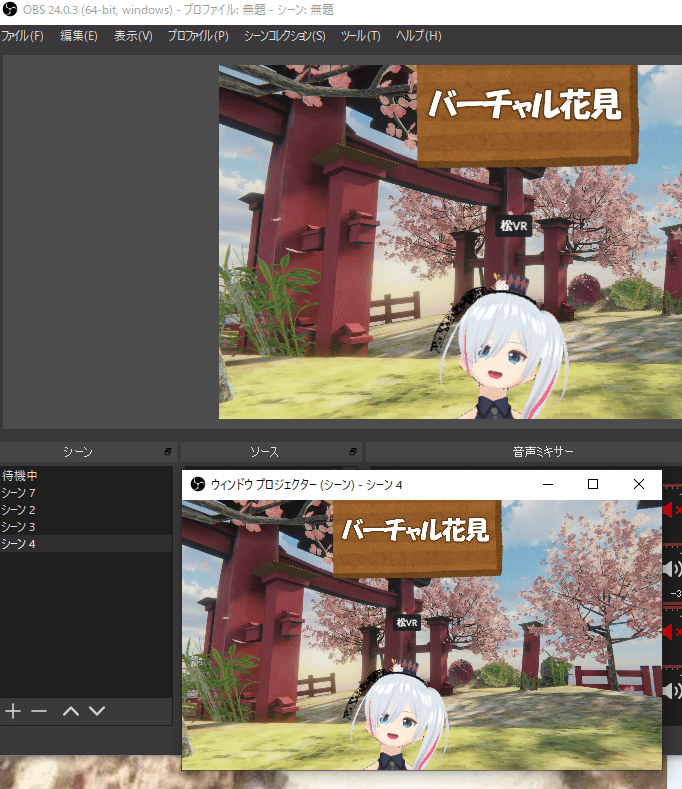This screenshot has height=789, width=682.
Task: Open the ファイル(F) menu
Action: click(22, 36)
